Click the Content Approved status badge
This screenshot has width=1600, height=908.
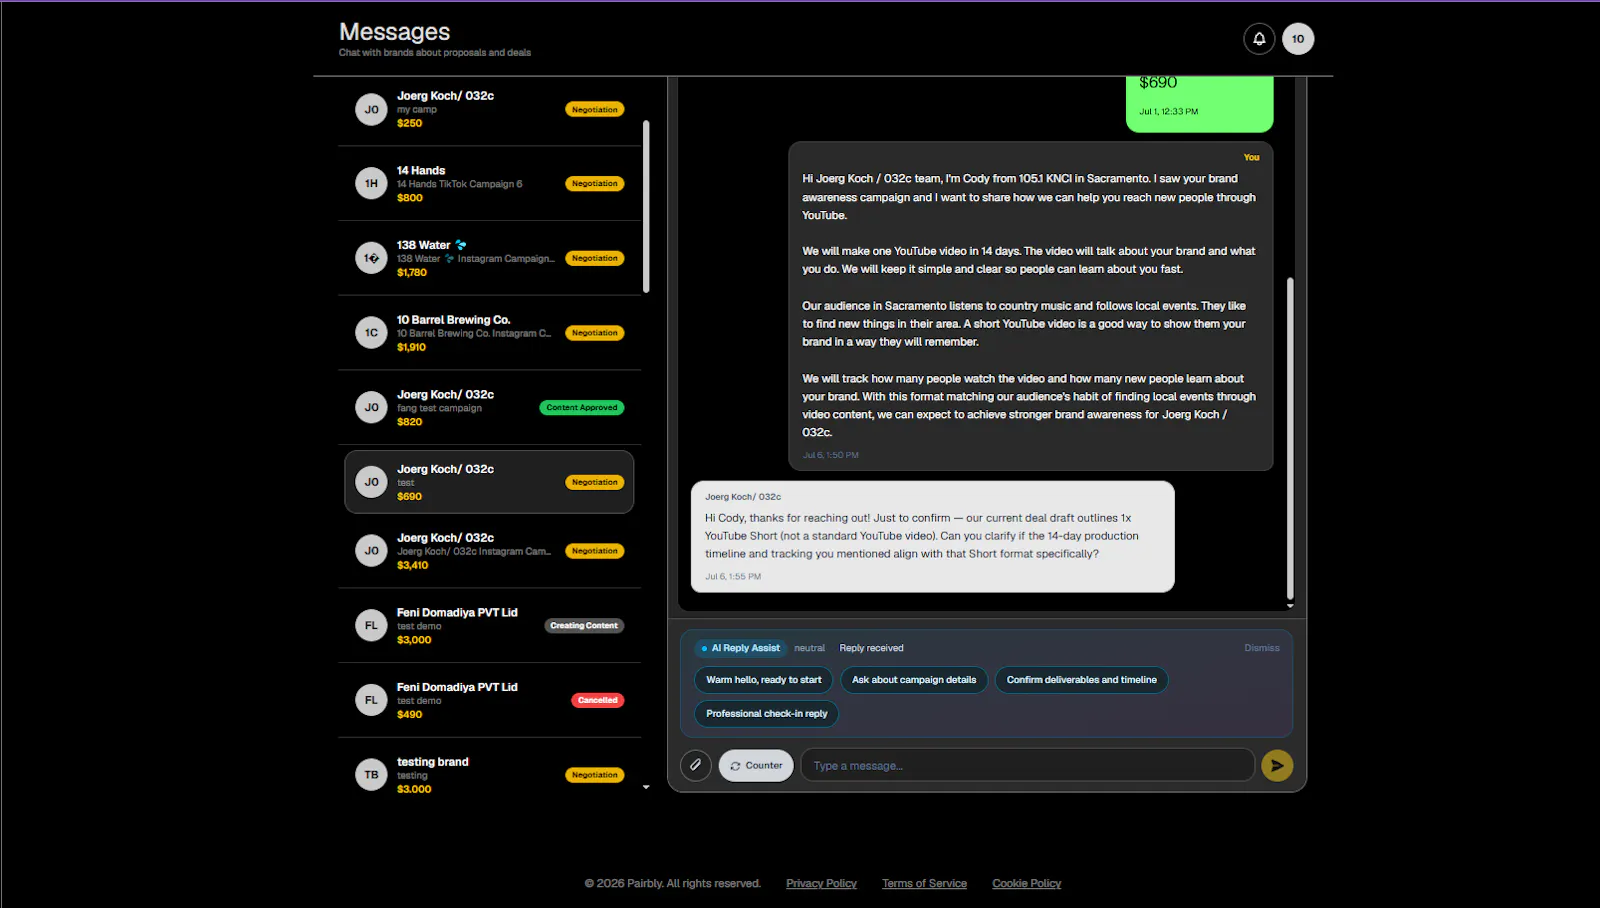[582, 408]
